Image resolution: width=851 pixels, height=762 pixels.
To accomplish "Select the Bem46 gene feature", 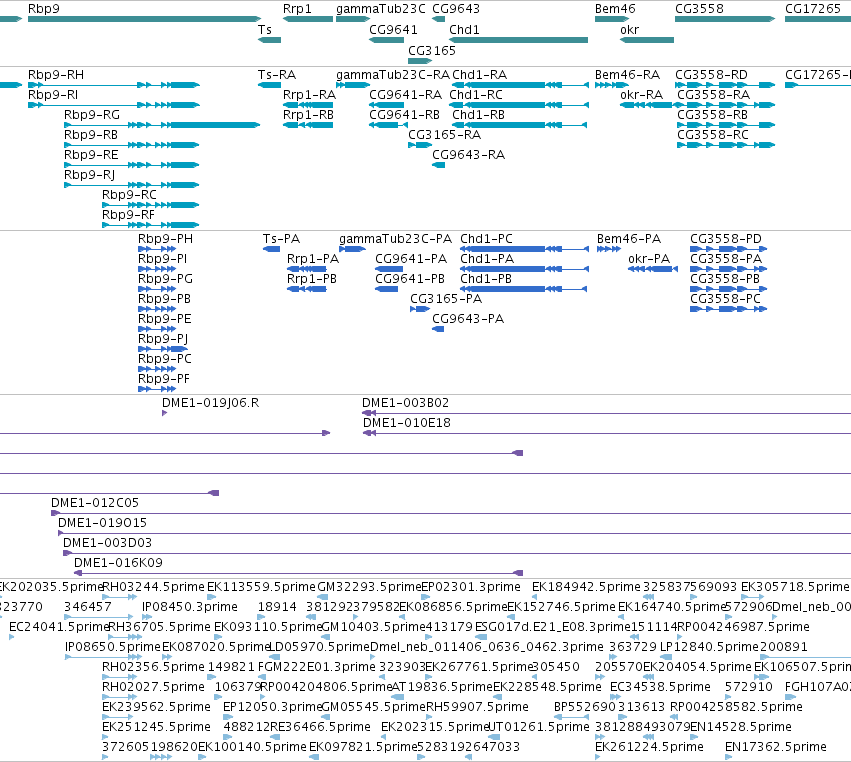I will (612, 19).
